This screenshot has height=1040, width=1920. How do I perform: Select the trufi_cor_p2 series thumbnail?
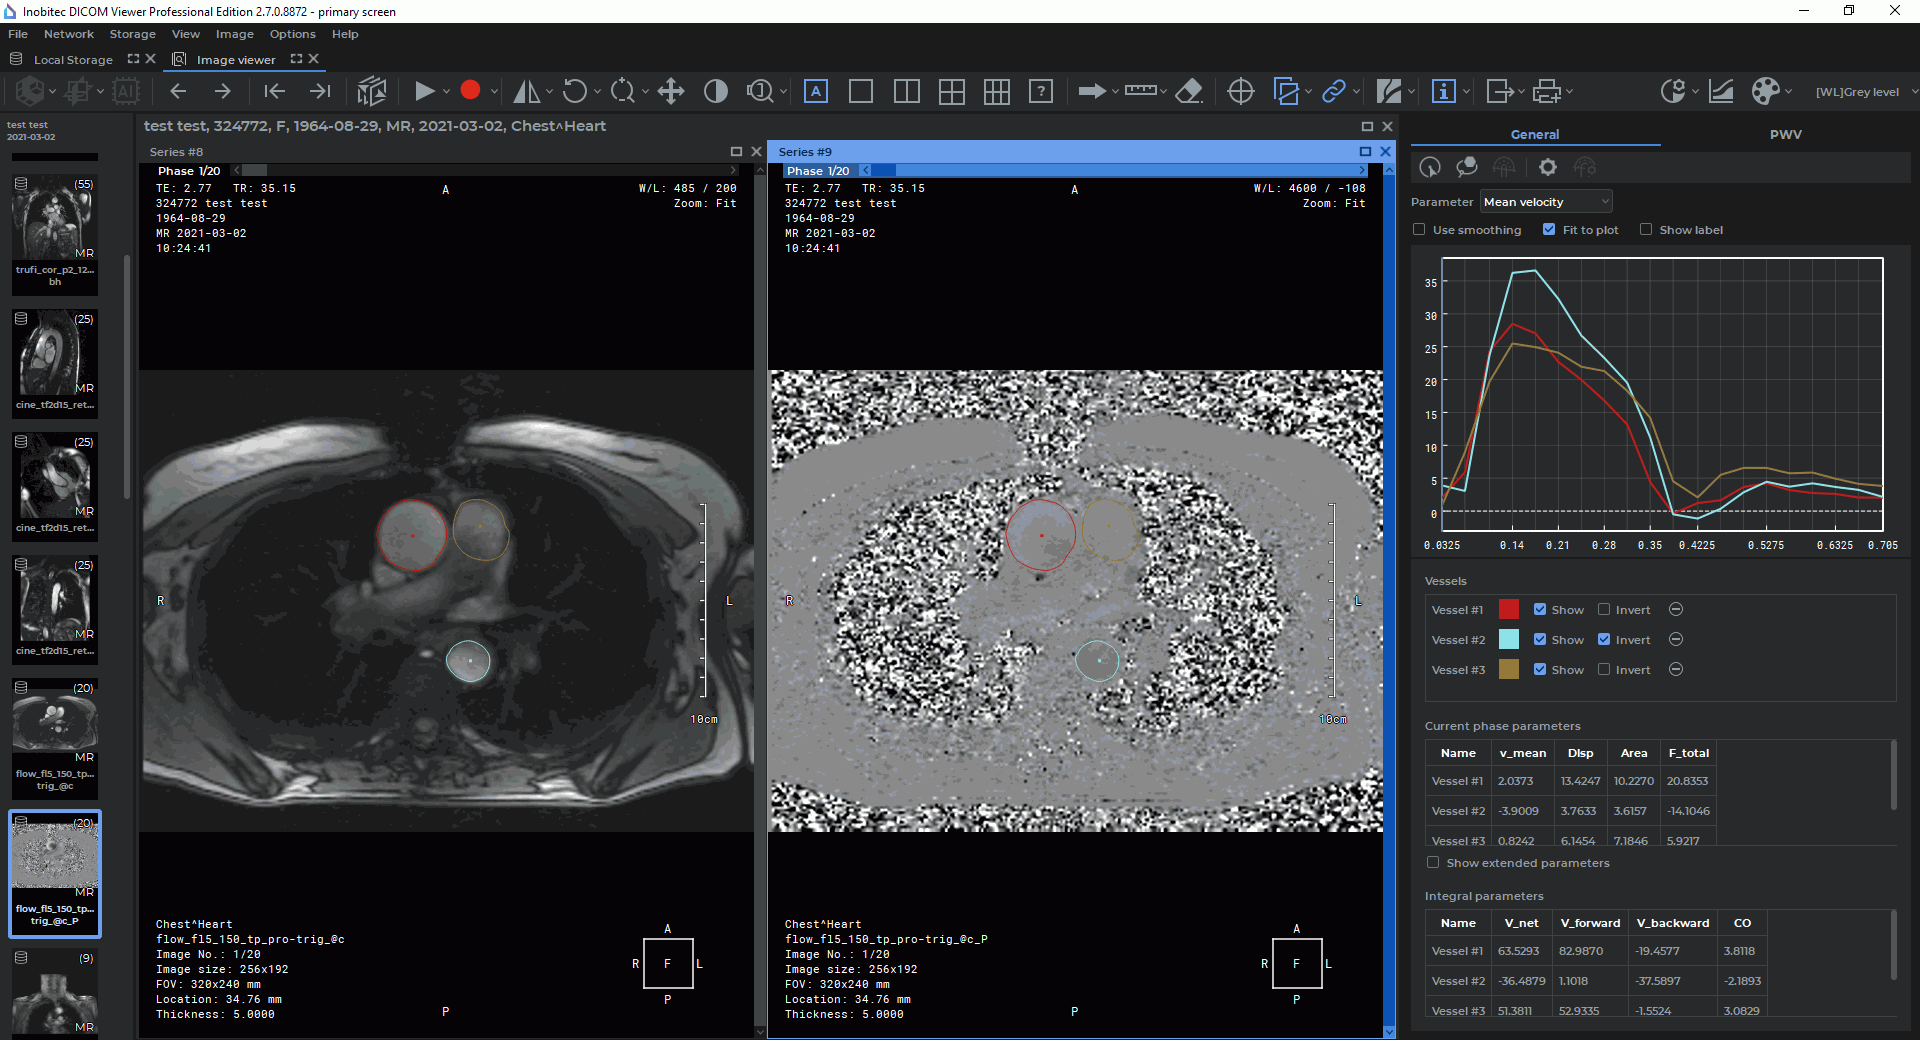[55, 234]
